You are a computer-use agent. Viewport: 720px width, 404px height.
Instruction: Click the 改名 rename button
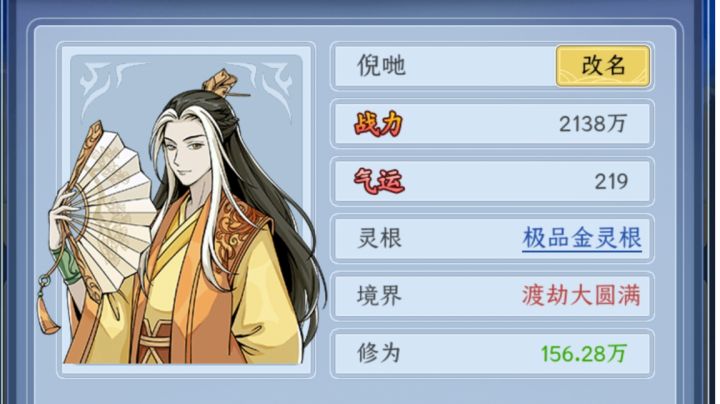603,66
